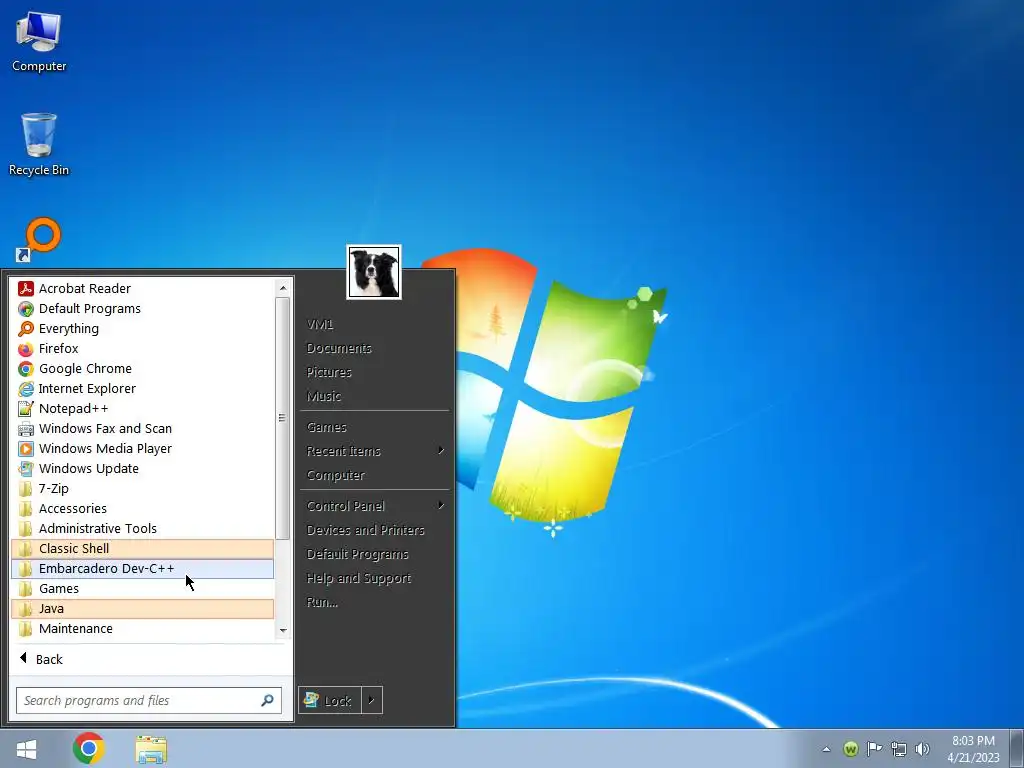Expand the Maintenance folder
1024x768 pixels.
pos(142,629)
